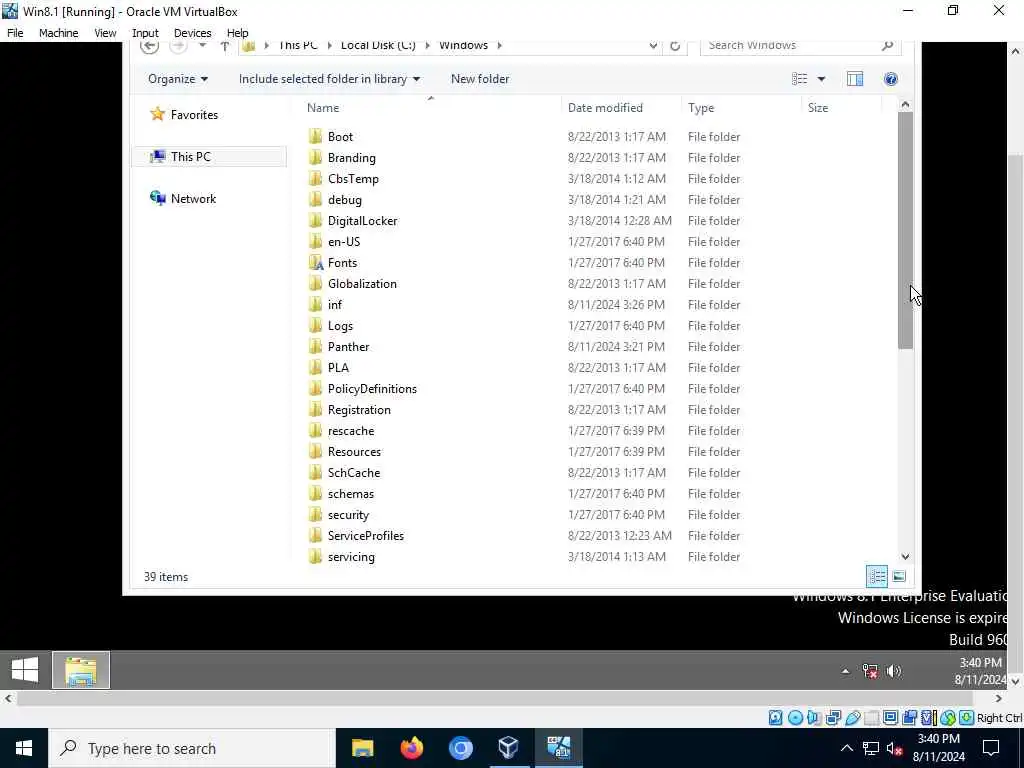
Task: Go up one folder level
Action: tap(225, 46)
